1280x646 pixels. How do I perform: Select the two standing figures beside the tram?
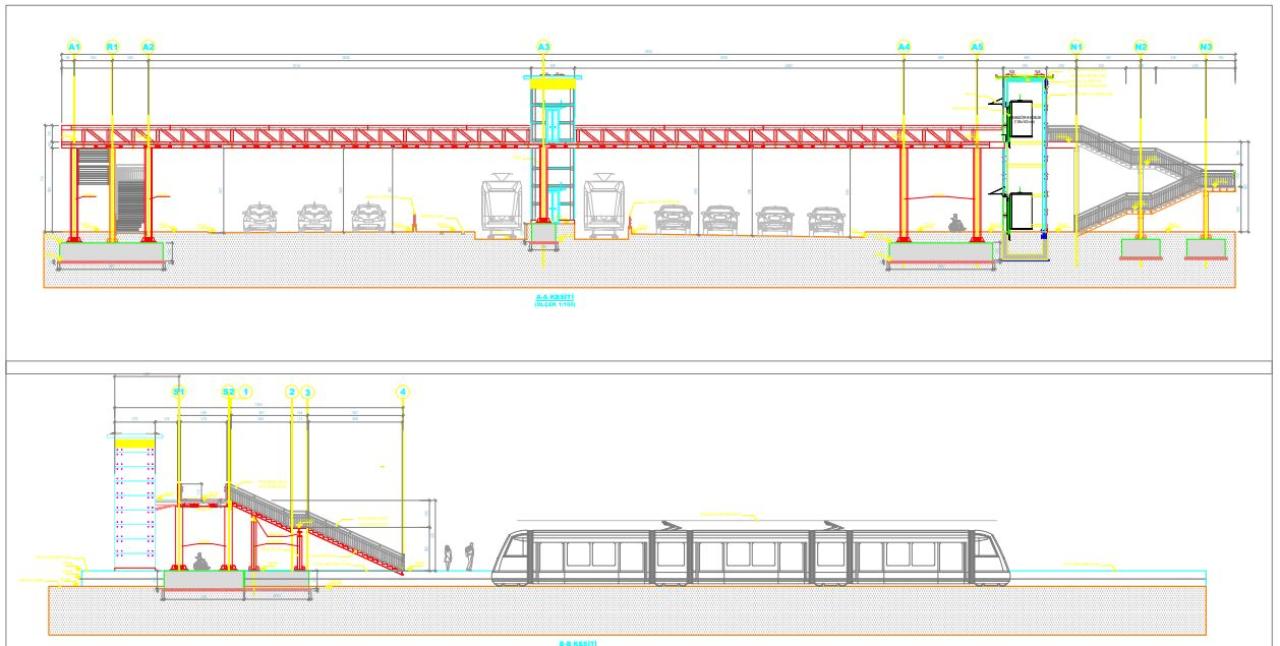coord(458,557)
